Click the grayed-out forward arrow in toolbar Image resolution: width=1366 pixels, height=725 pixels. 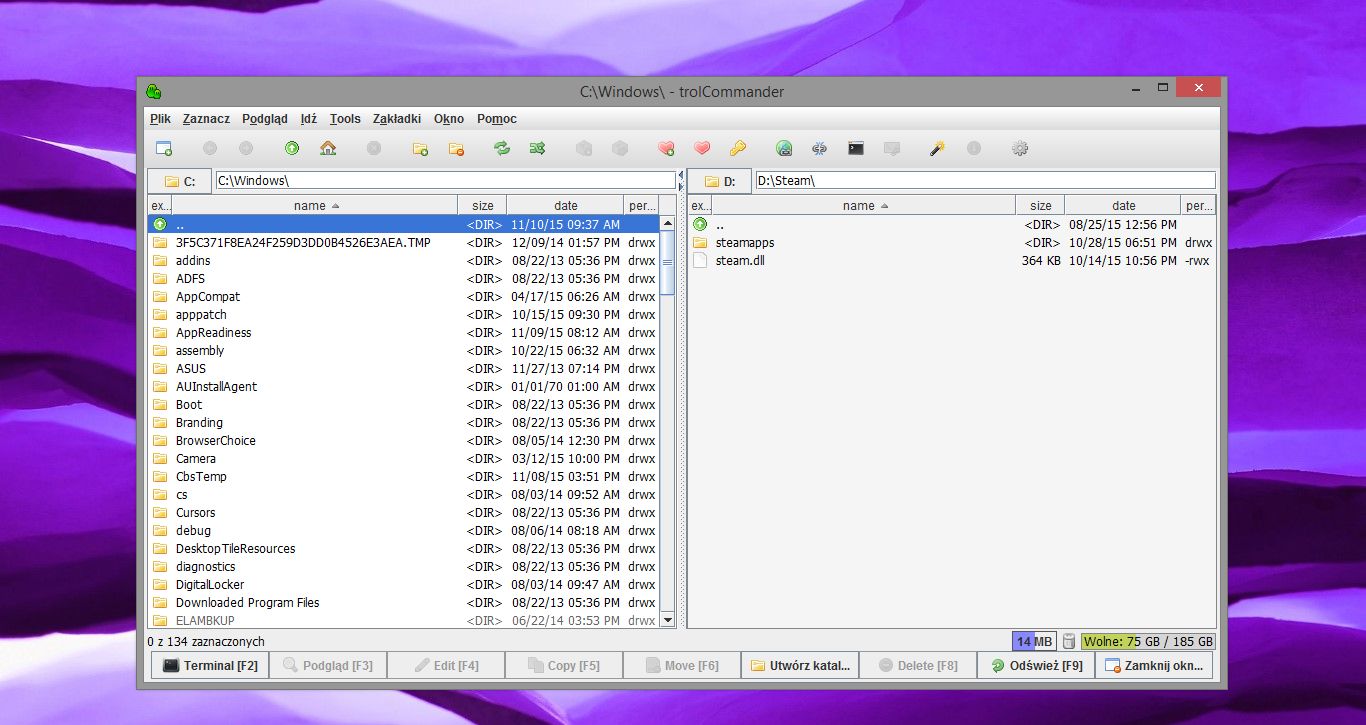coord(246,148)
